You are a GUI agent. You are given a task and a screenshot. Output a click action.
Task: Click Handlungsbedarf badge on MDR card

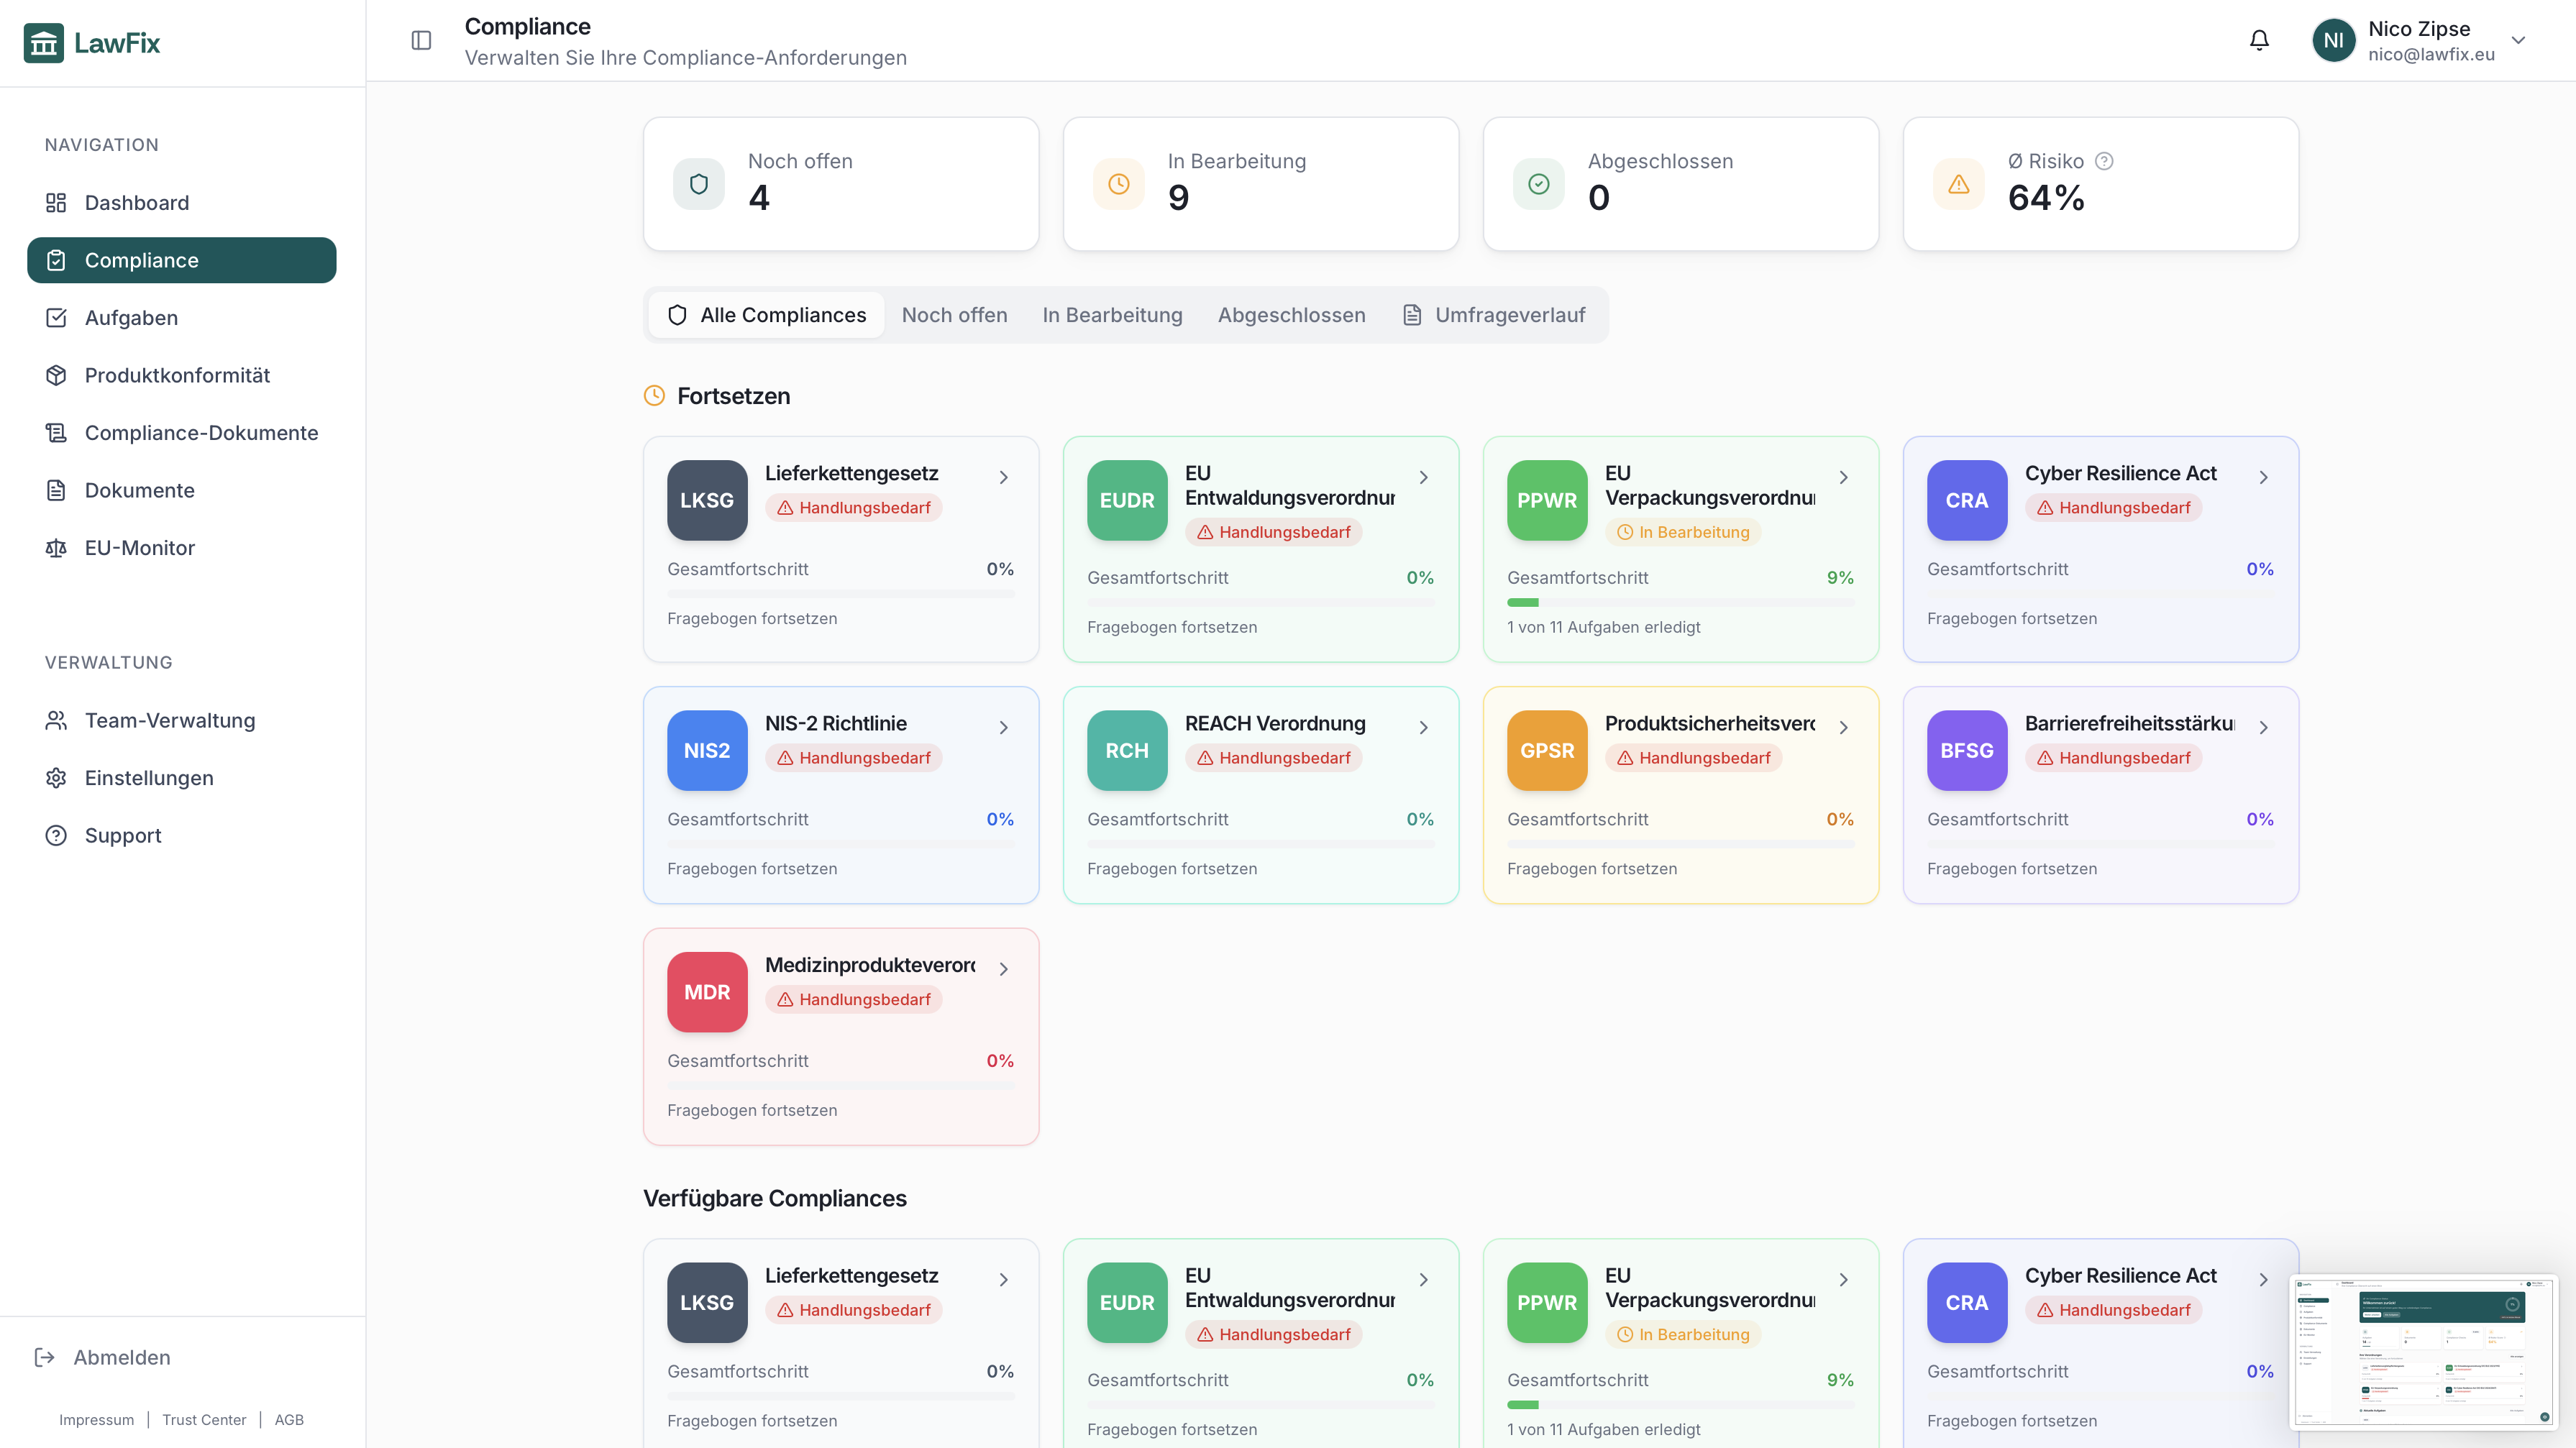click(x=853, y=999)
